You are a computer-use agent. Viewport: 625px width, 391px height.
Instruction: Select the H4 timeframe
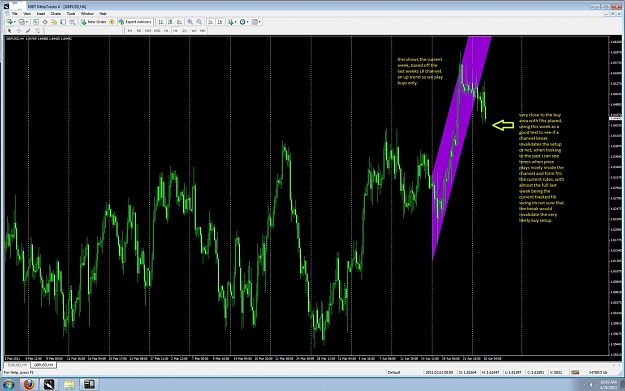[175, 31]
